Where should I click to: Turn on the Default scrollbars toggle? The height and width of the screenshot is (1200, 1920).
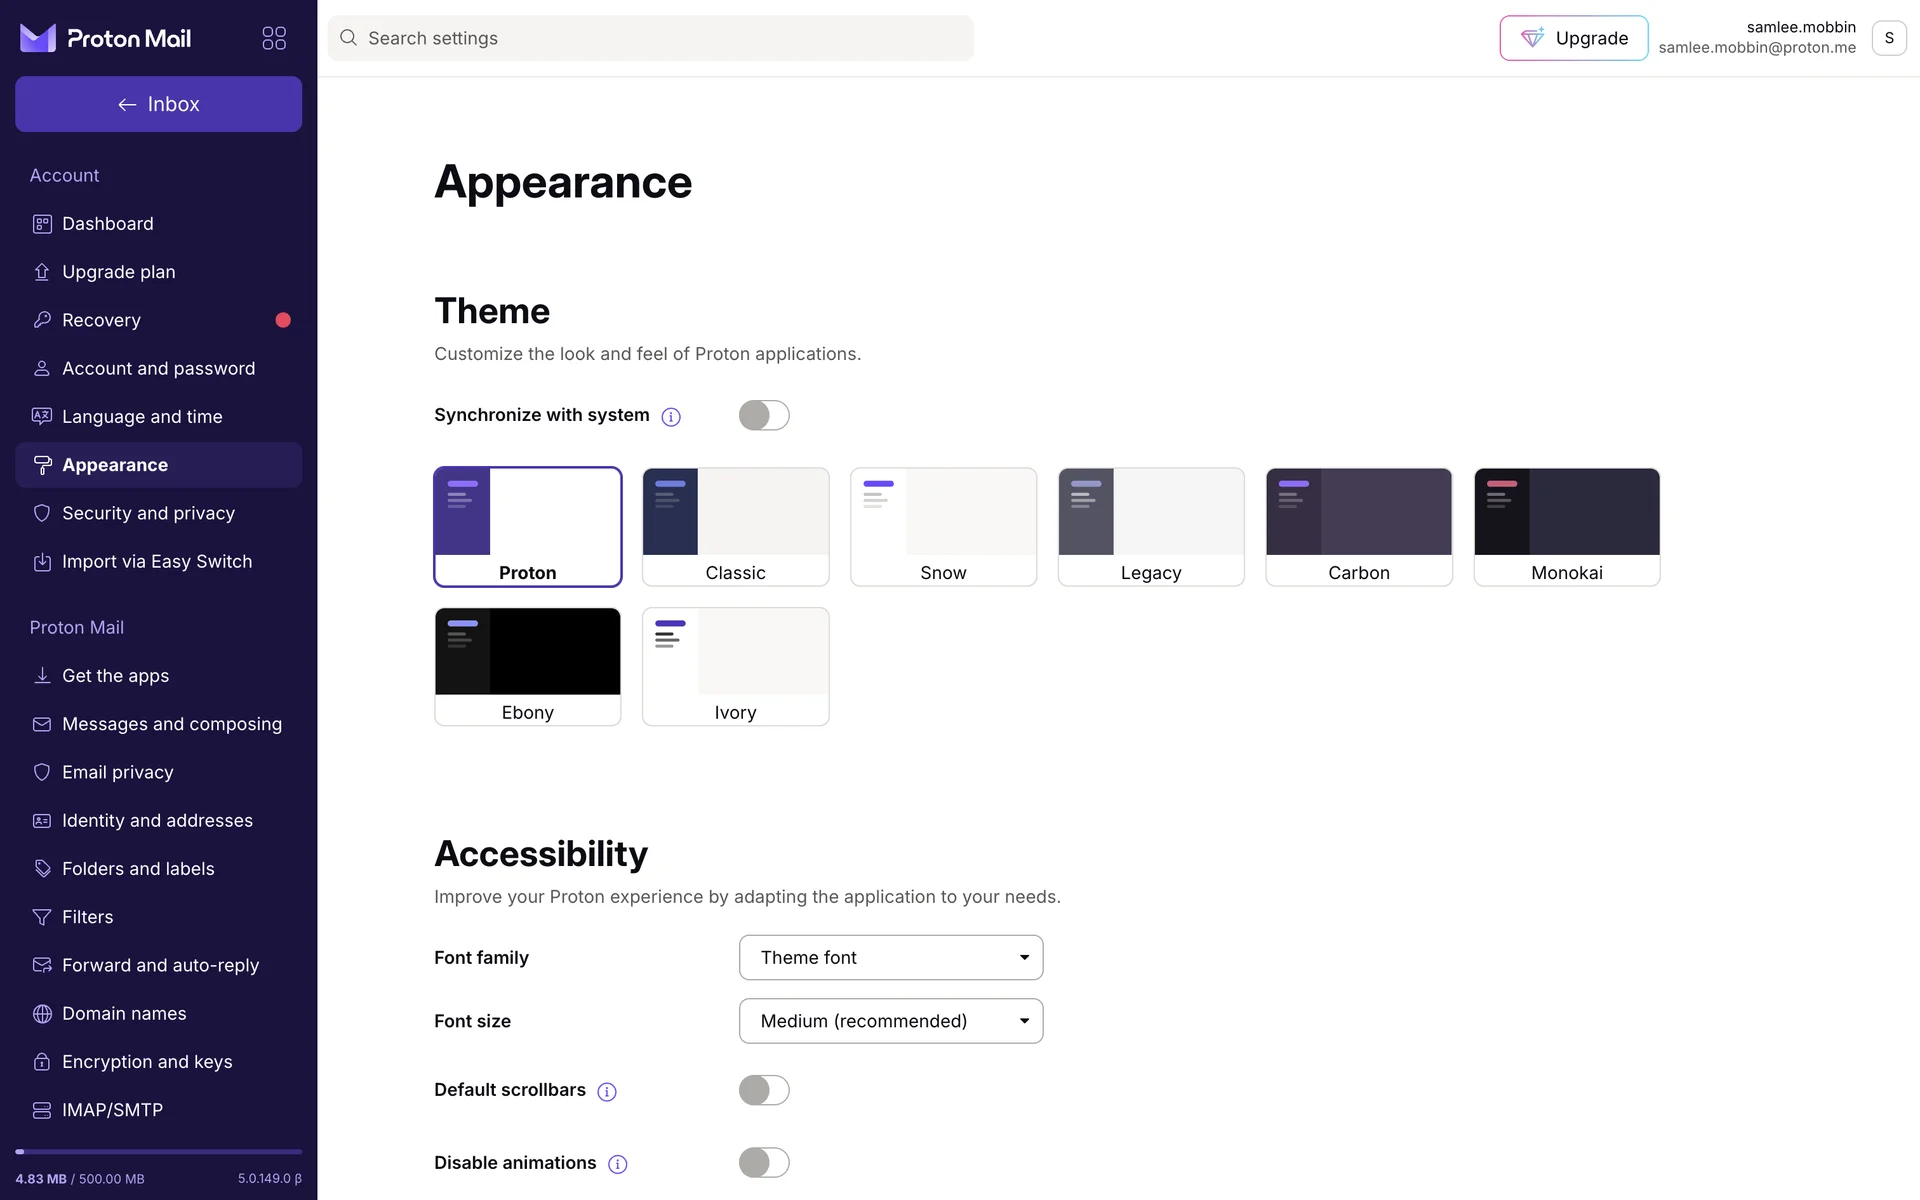764,1090
